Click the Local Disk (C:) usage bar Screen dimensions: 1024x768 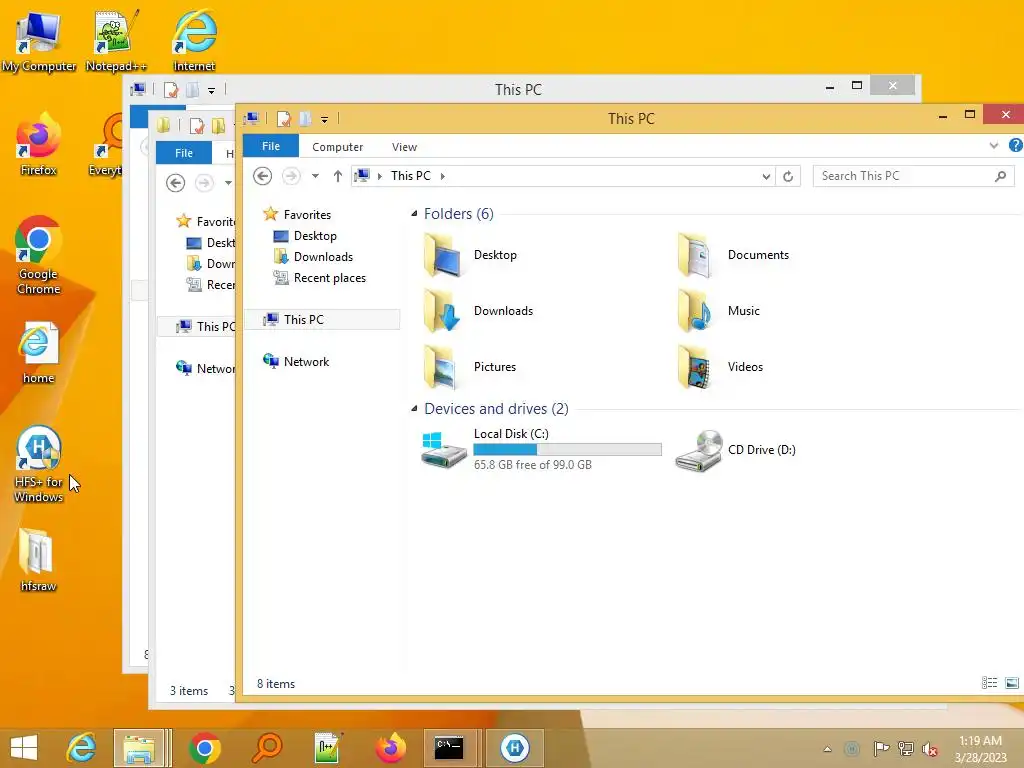568,449
